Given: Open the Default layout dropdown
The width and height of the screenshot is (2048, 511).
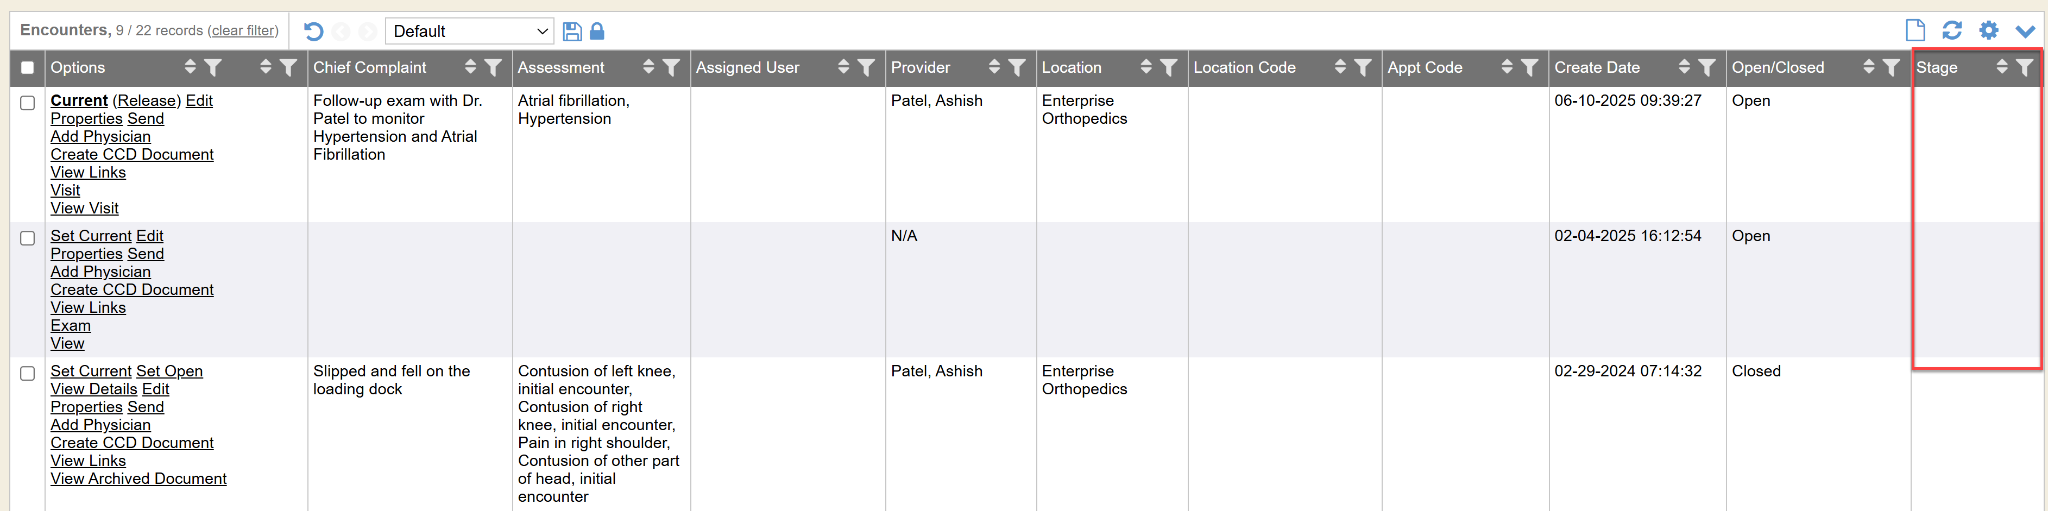Looking at the screenshot, I should [x=469, y=31].
